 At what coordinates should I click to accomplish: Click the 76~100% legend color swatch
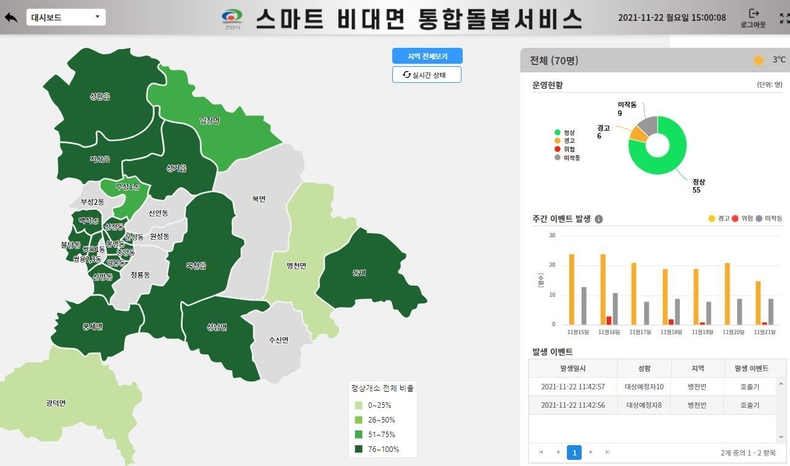point(359,449)
